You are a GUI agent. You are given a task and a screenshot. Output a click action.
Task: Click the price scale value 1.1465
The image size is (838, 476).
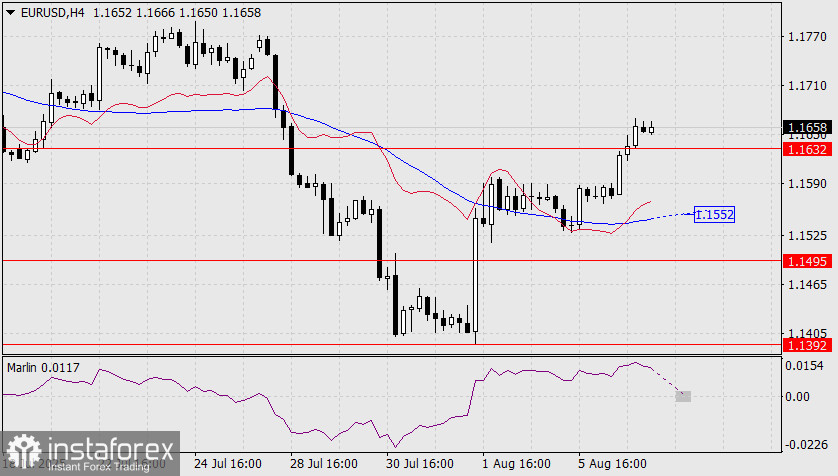[x=808, y=284]
